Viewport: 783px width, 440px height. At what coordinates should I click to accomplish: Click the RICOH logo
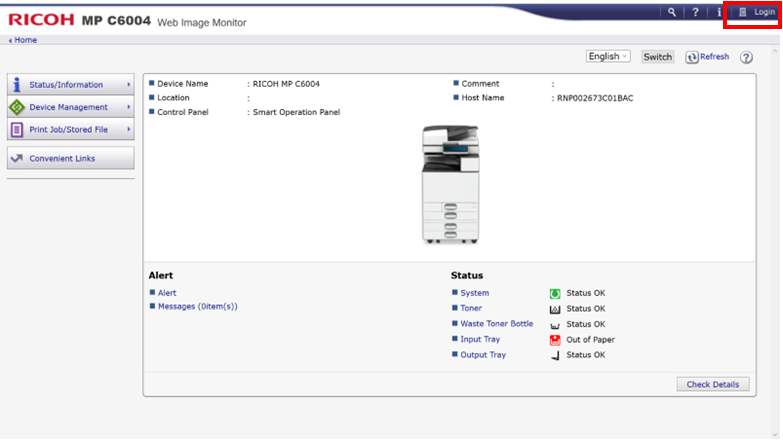[41, 19]
